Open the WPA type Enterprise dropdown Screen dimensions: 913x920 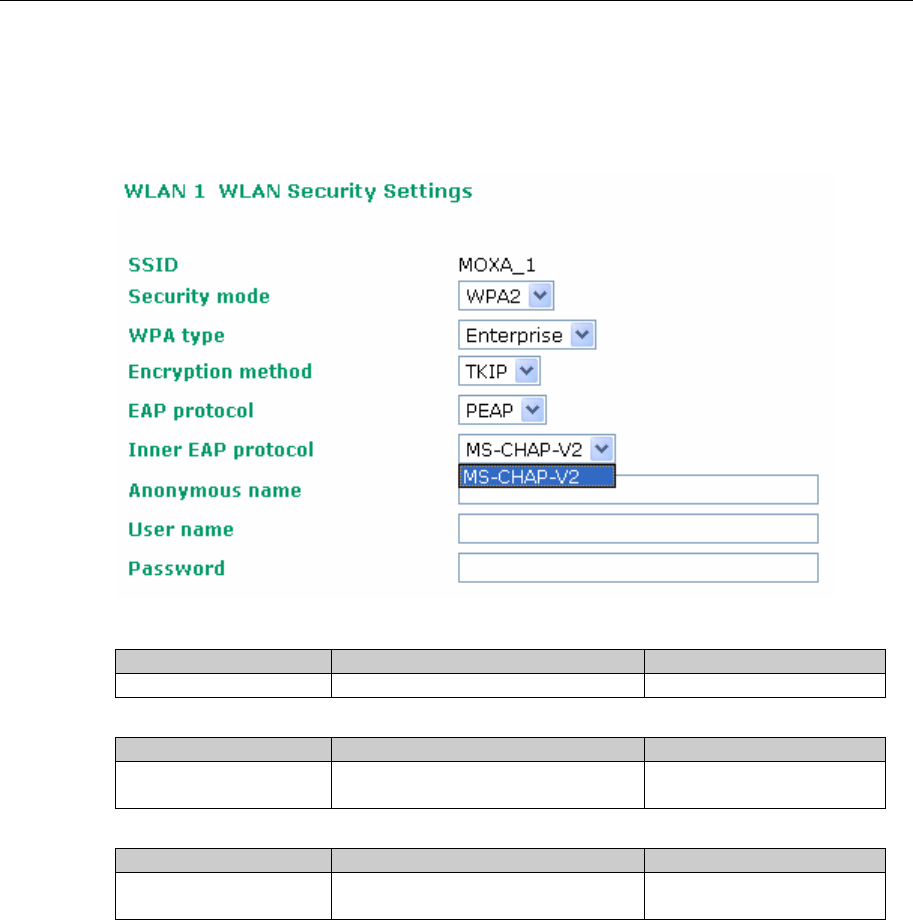point(527,335)
